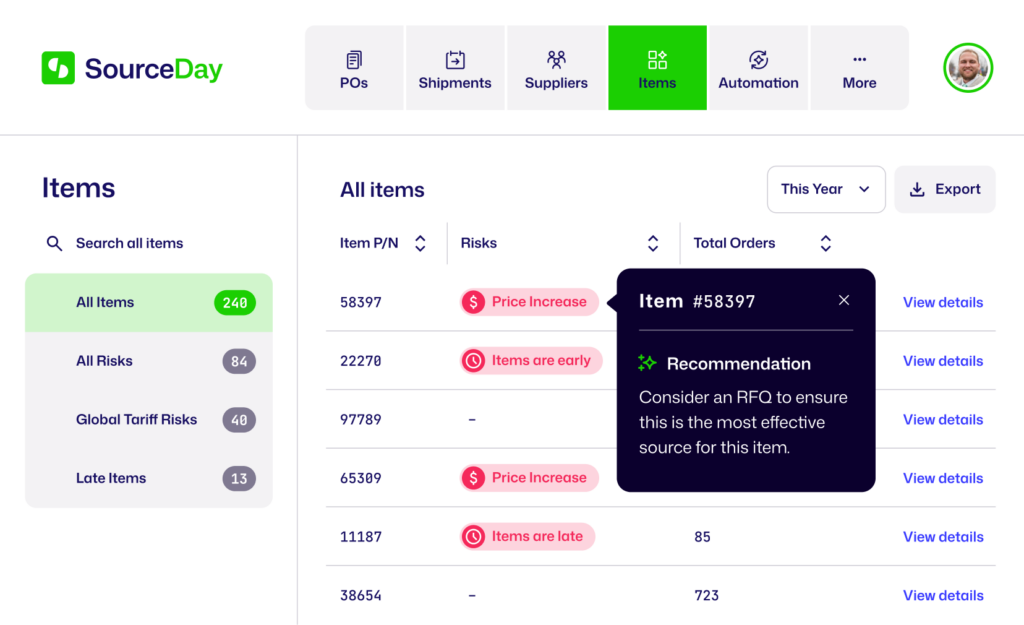Sort the Risks column
This screenshot has width=1024, height=625.
click(653, 243)
